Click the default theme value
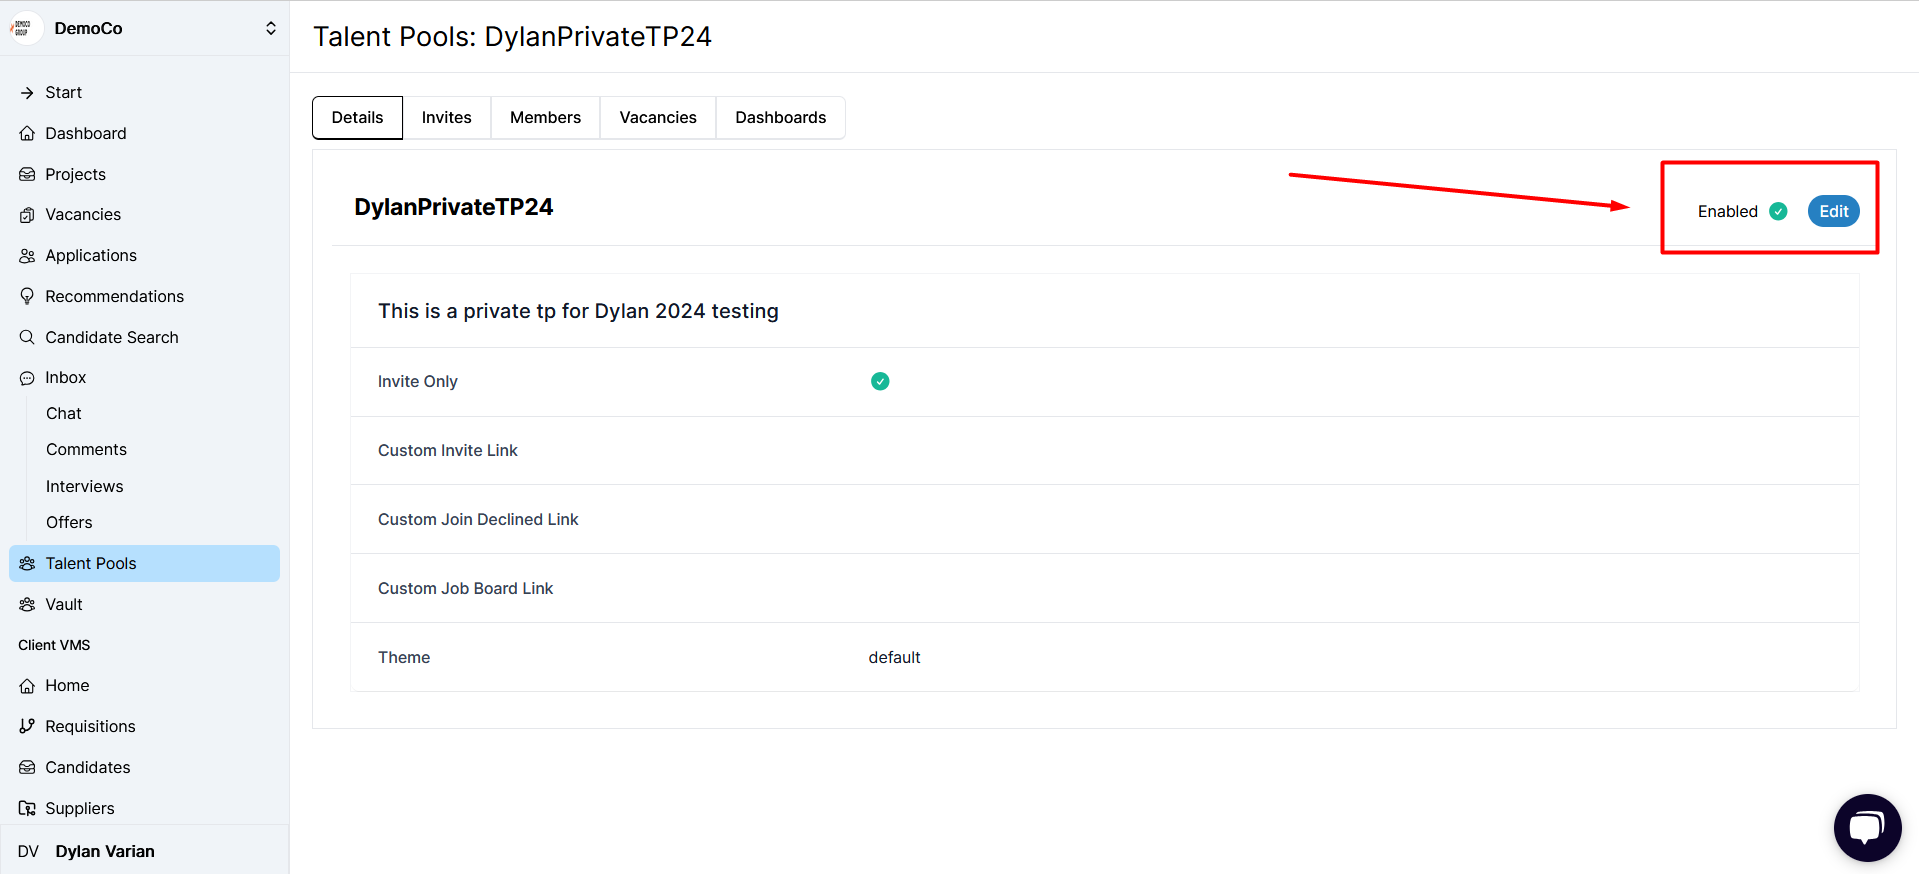The image size is (1919, 874). [894, 657]
